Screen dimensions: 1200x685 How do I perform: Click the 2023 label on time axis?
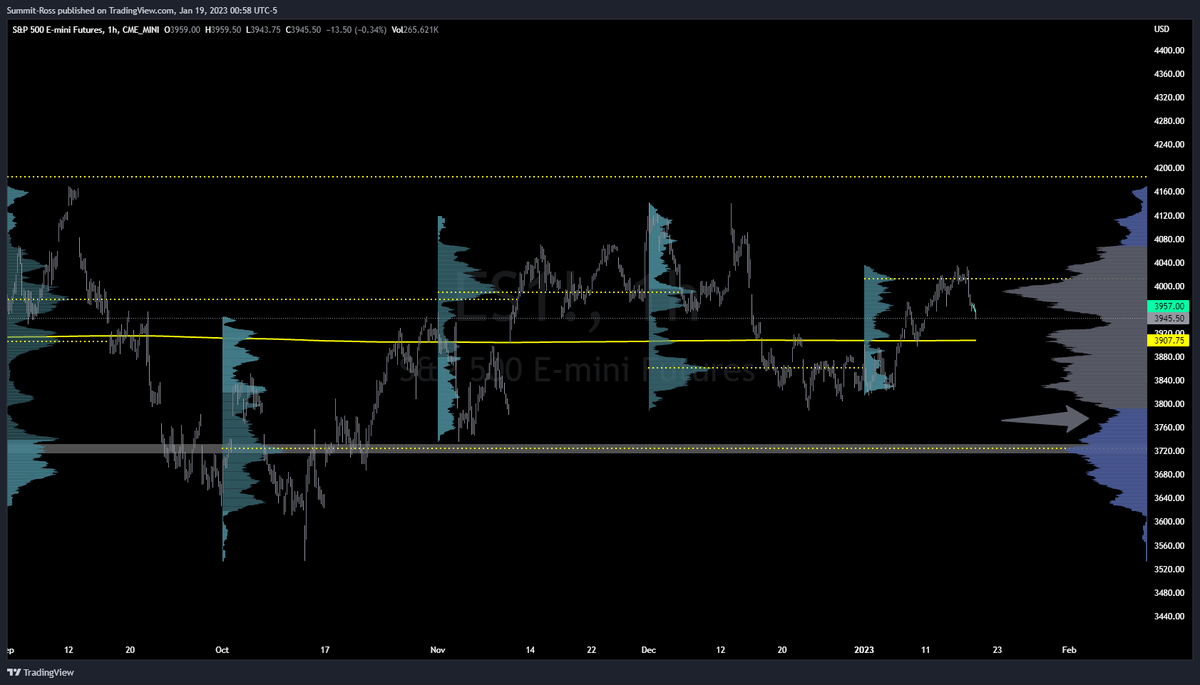click(862, 650)
